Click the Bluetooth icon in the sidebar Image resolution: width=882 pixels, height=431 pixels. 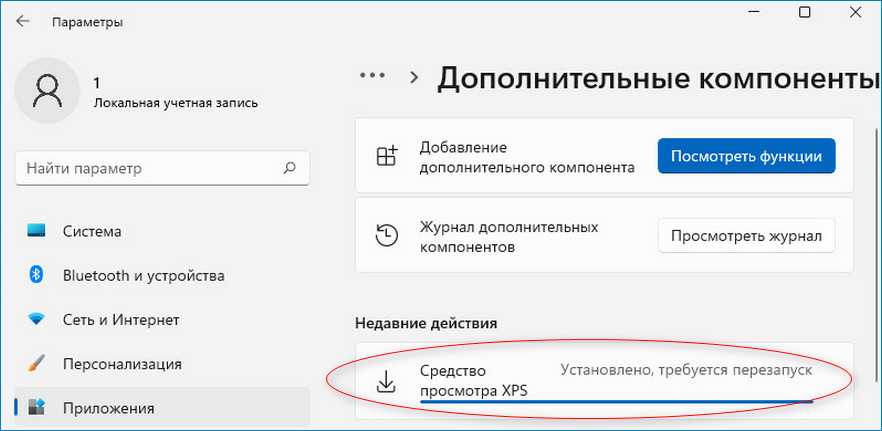[36, 275]
